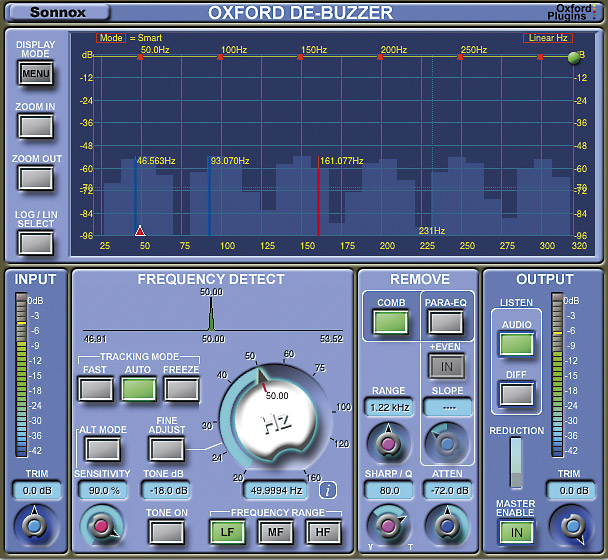Click the Linear Hz scale label
The width and height of the screenshot is (608, 560).
(548, 38)
